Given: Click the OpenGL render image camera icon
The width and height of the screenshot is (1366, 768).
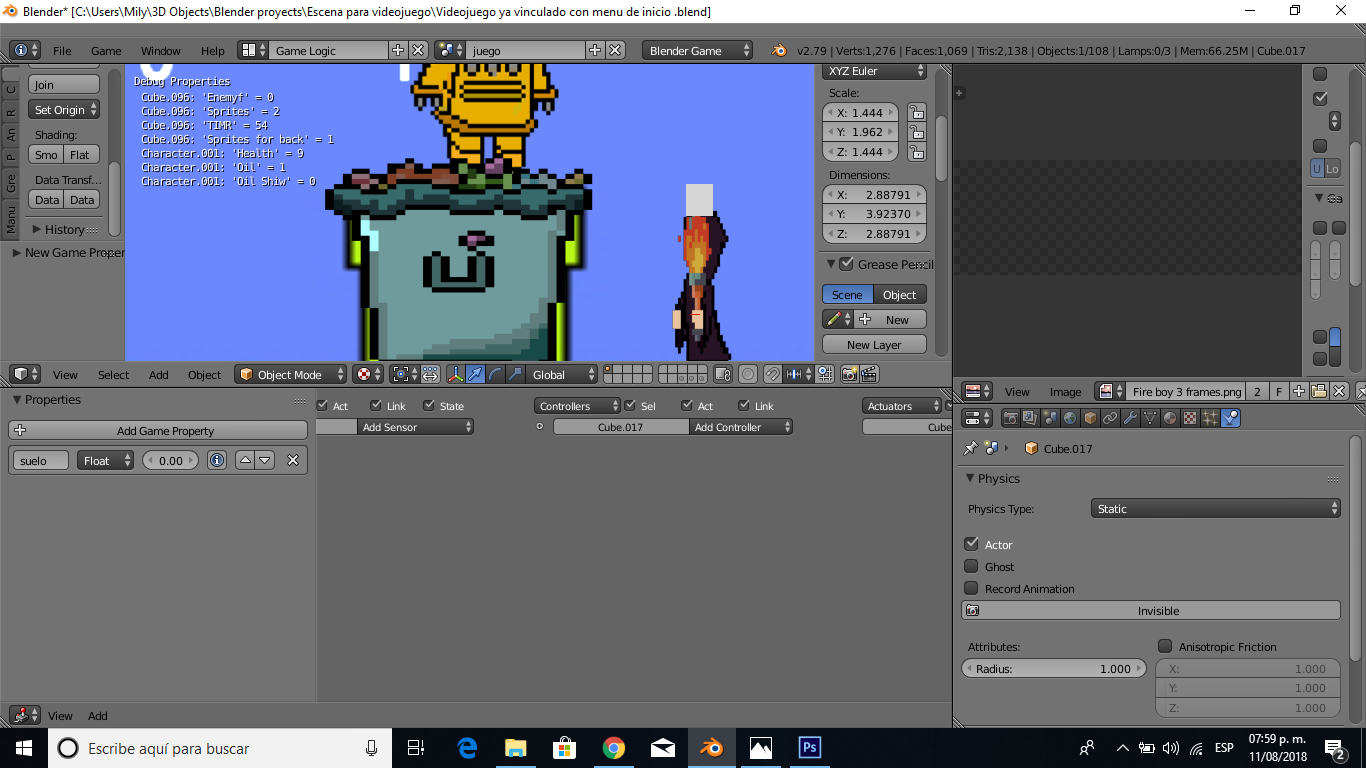Looking at the screenshot, I should coord(849,374).
